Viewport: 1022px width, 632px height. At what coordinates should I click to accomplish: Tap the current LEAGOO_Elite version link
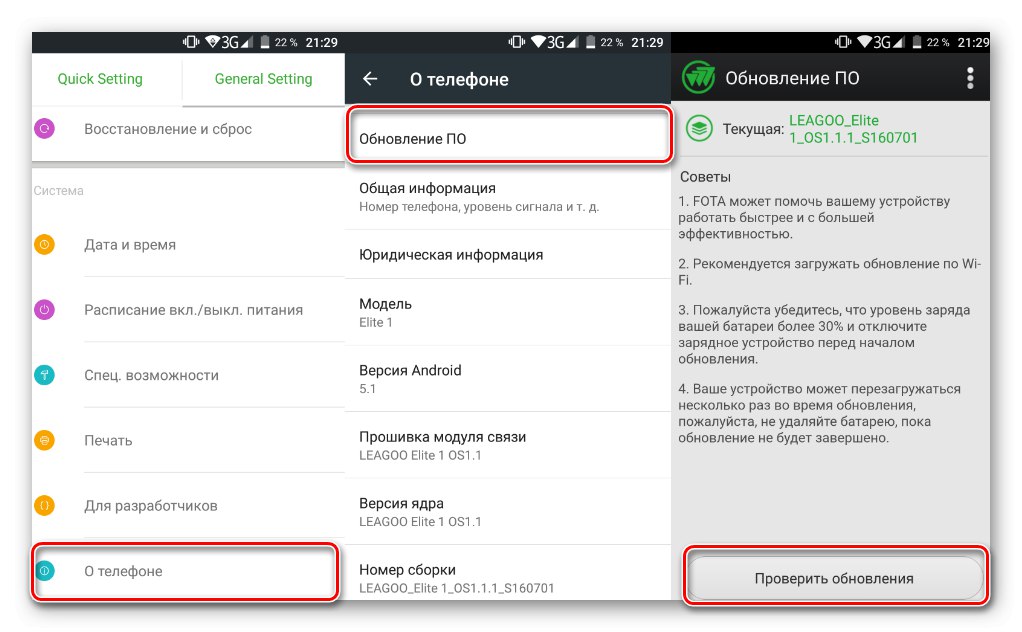(853, 129)
